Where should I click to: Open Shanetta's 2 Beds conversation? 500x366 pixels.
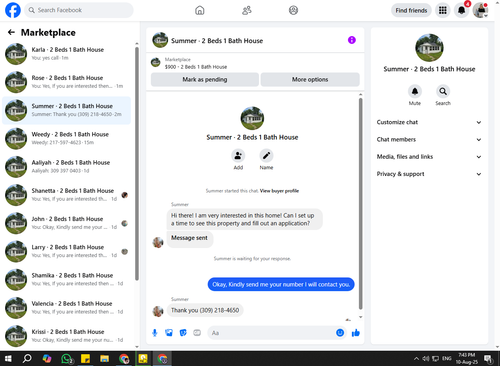tap(67, 195)
